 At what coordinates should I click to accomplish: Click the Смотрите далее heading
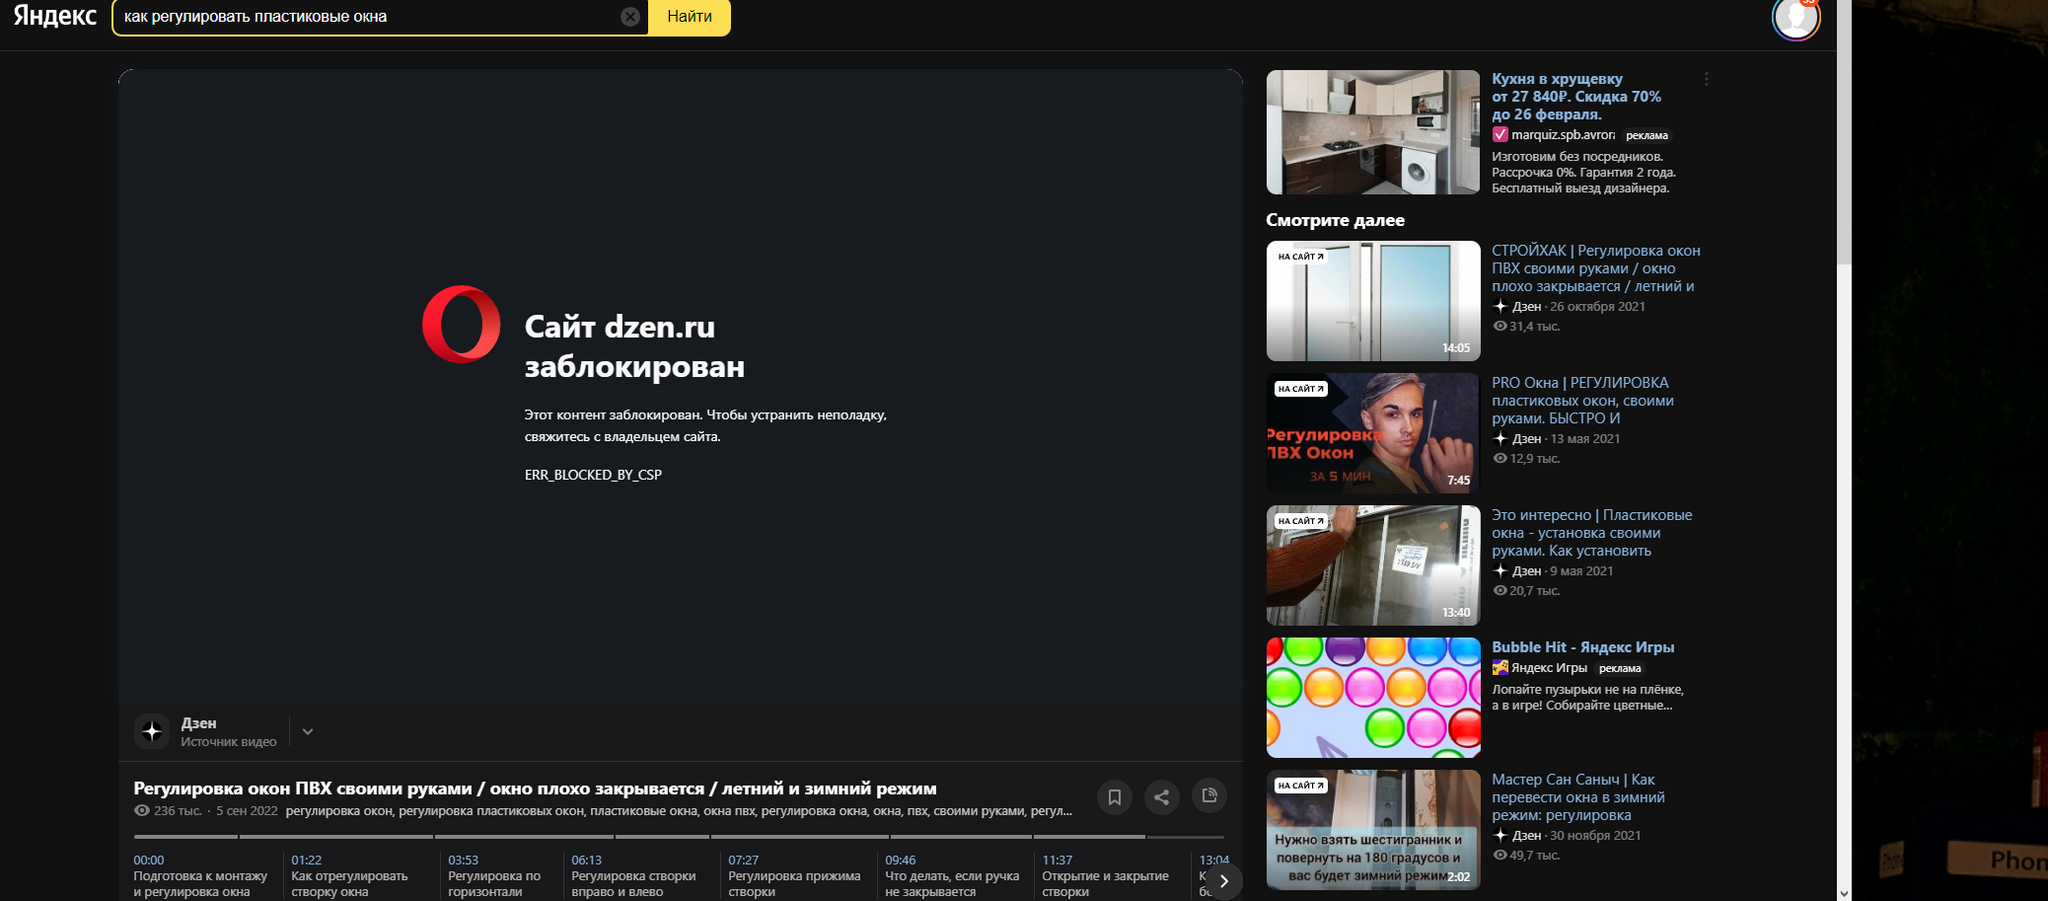tap(1335, 220)
